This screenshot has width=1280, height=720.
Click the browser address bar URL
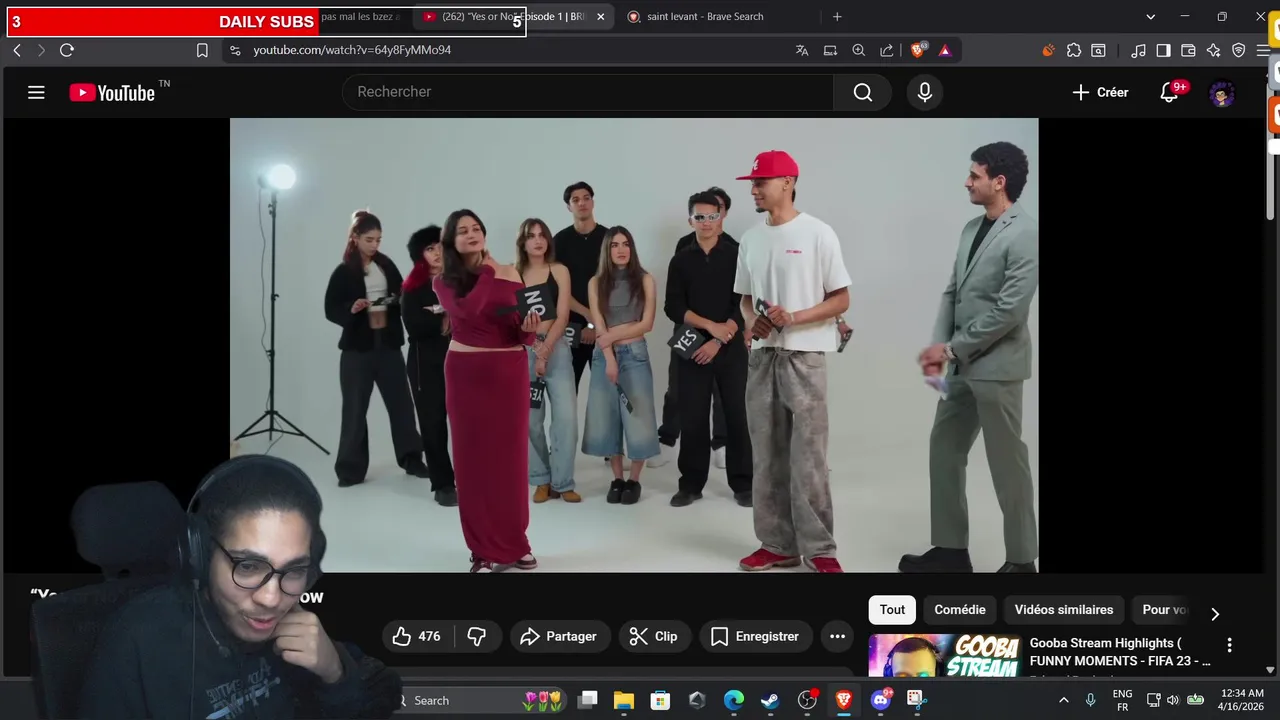point(352,50)
